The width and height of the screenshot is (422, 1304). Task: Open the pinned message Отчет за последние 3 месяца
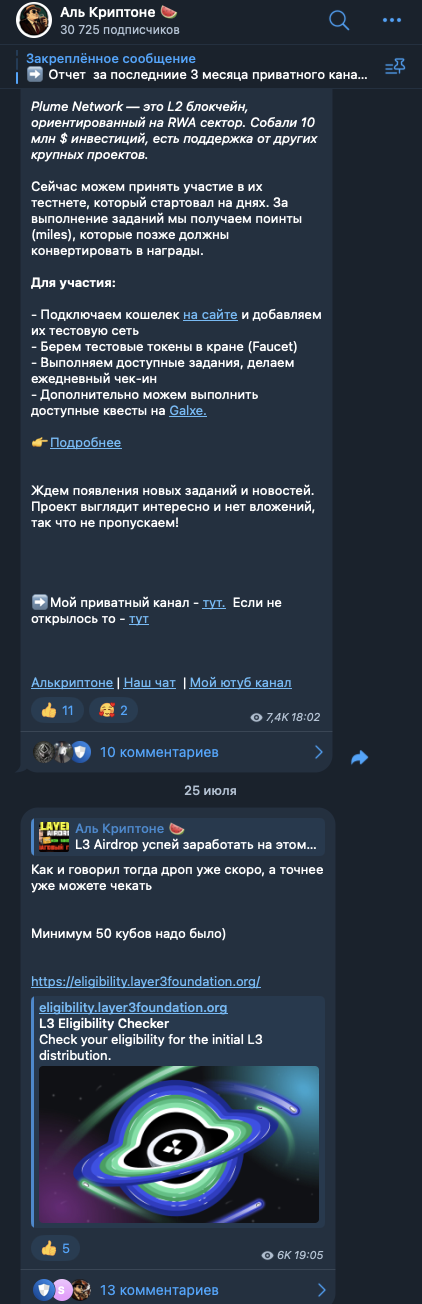[198, 66]
